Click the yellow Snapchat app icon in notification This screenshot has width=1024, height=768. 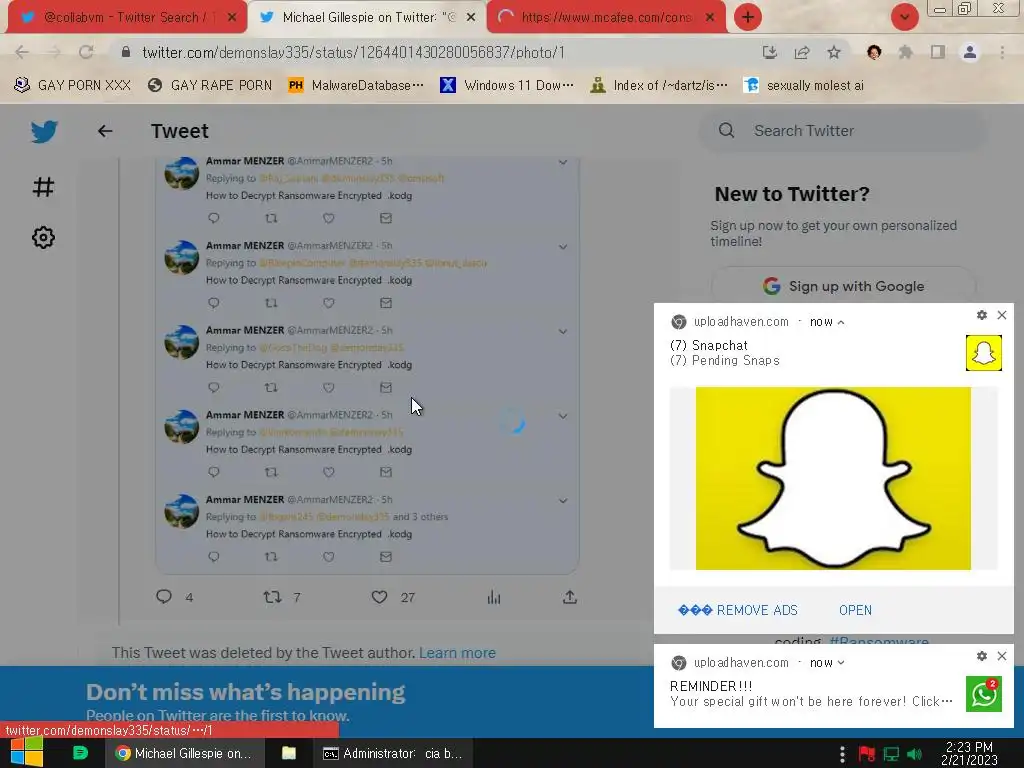click(x=984, y=353)
